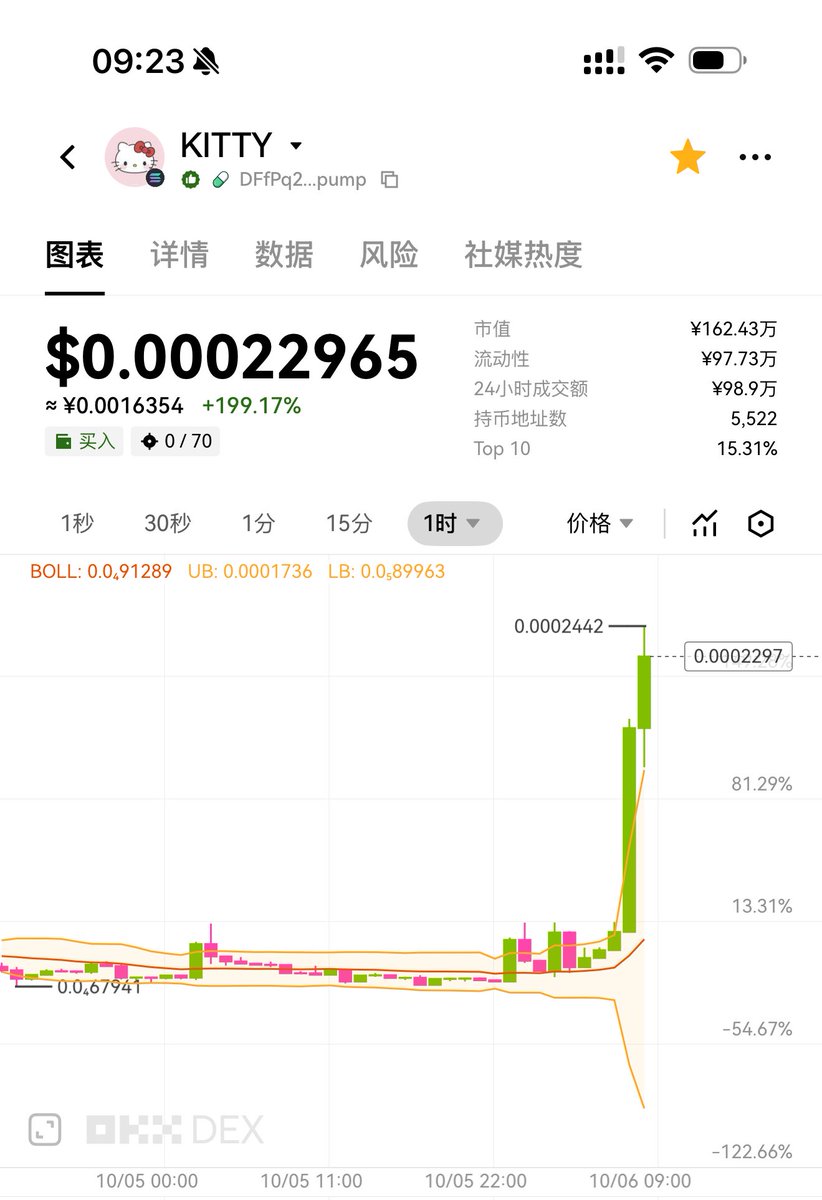
Task: Go back using the left chevron arrow
Action: coord(67,157)
